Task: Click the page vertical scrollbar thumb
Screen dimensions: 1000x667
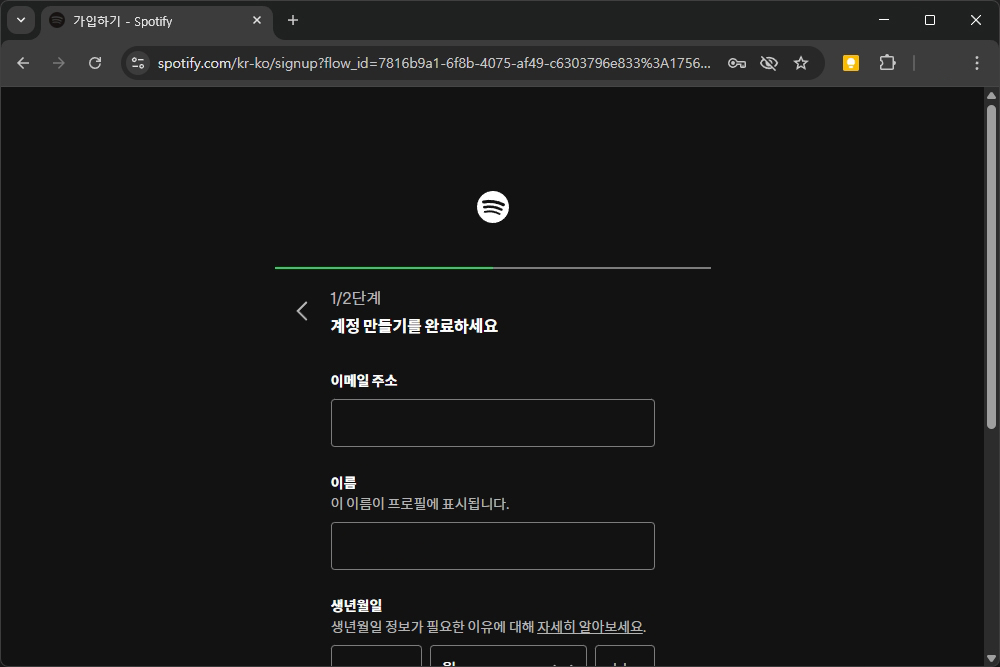Action: [x=990, y=267]
